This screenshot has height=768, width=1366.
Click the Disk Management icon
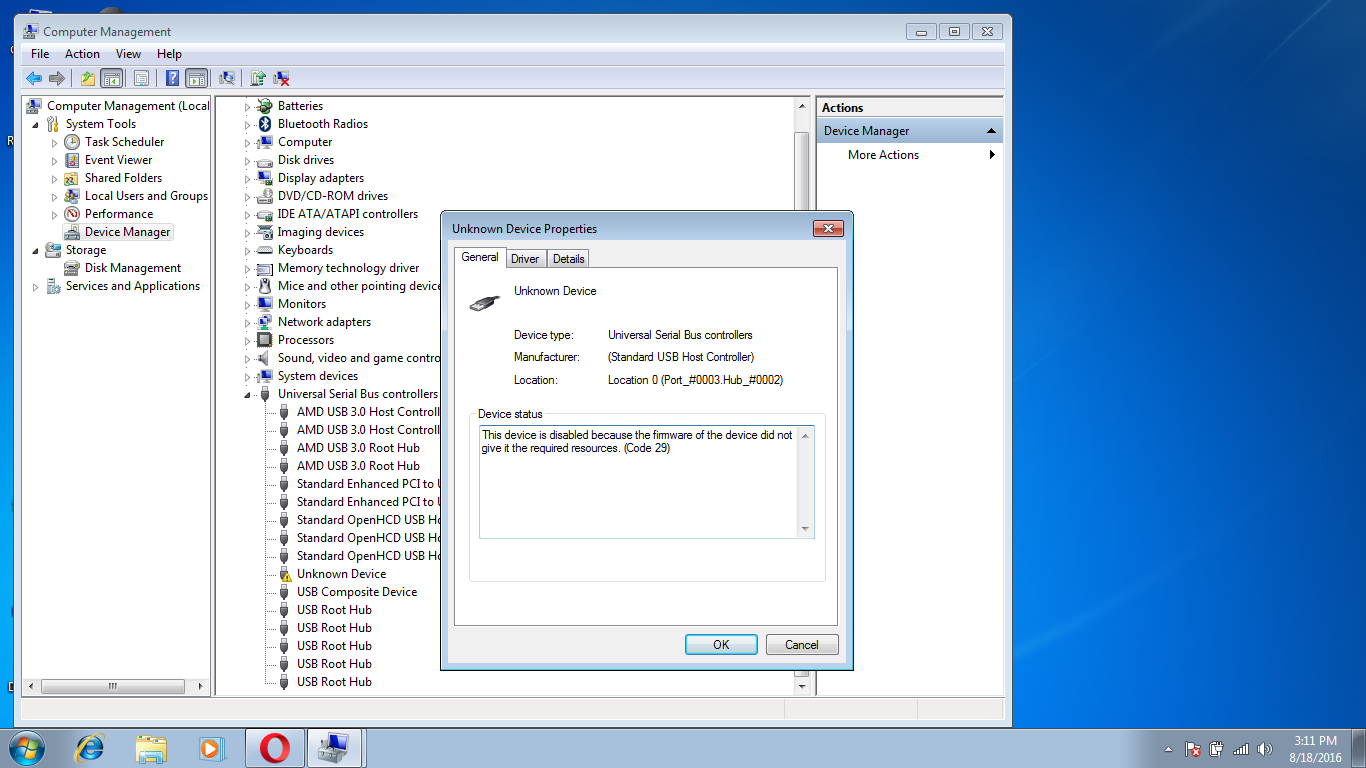point(72,268)
